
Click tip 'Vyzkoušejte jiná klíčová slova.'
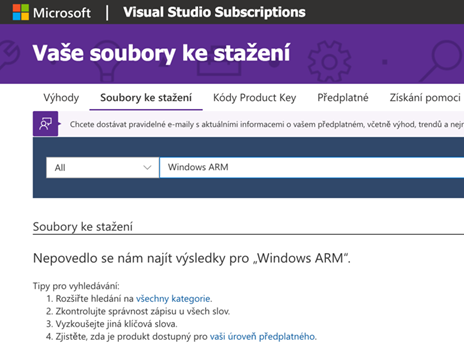tap(116, 324)
